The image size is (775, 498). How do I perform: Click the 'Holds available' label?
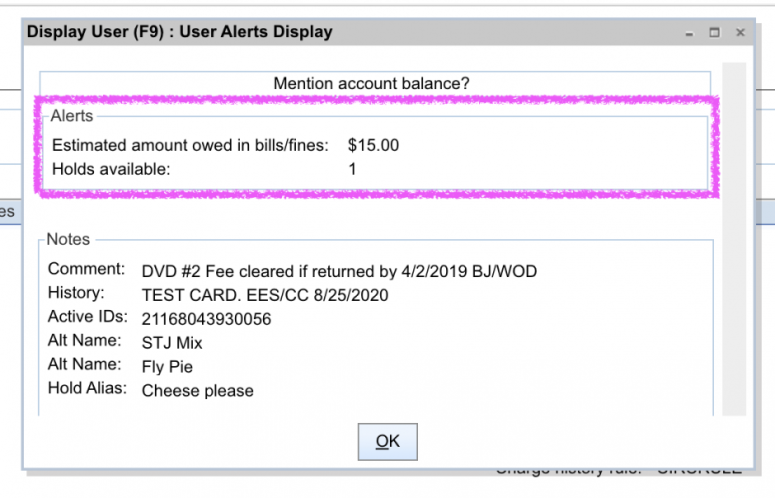111,169
